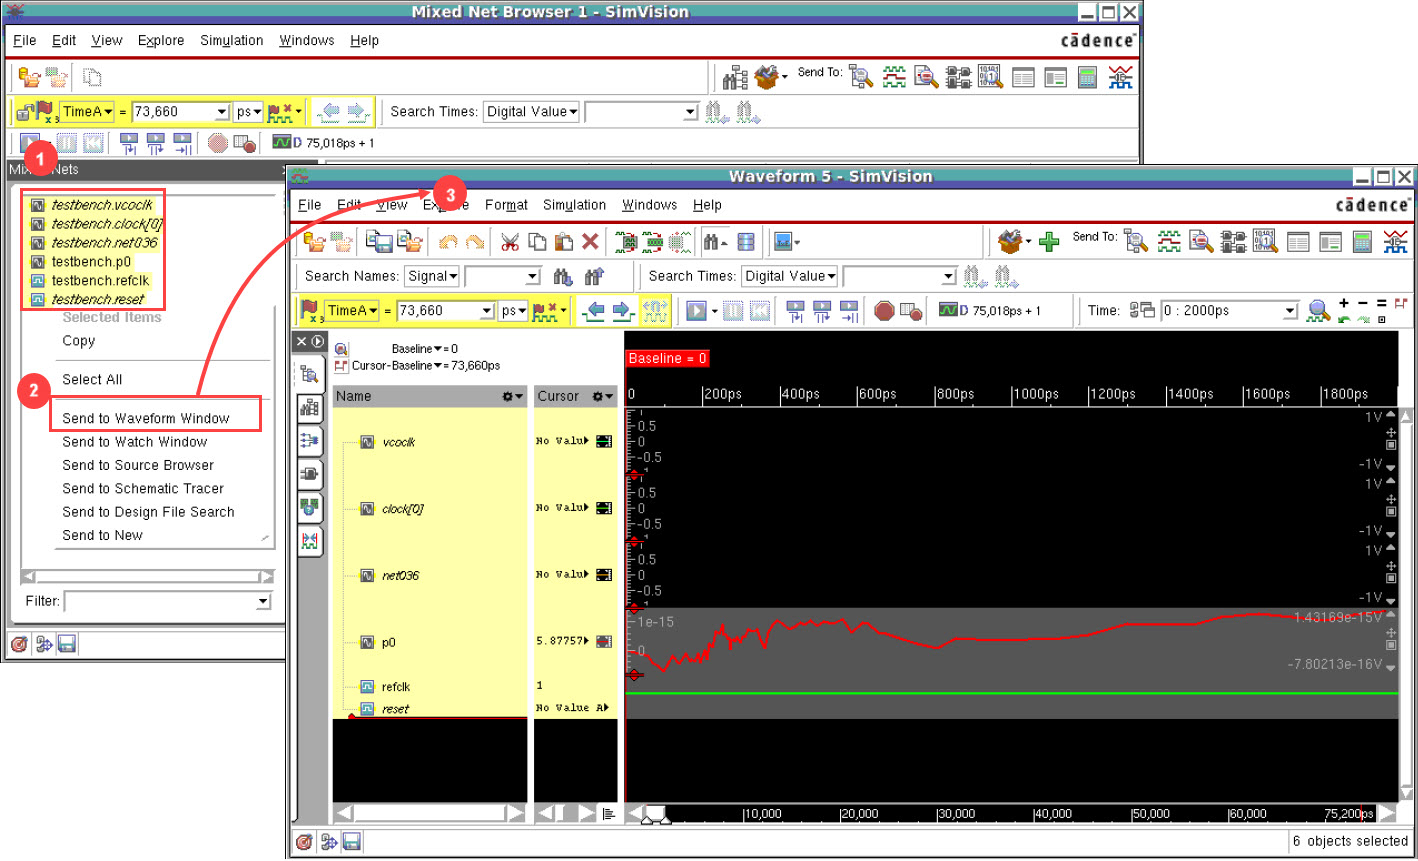This screenshot has width=1418, height=861.
Task: Click the red X delete icon
Action: click(x=590, y=241)
